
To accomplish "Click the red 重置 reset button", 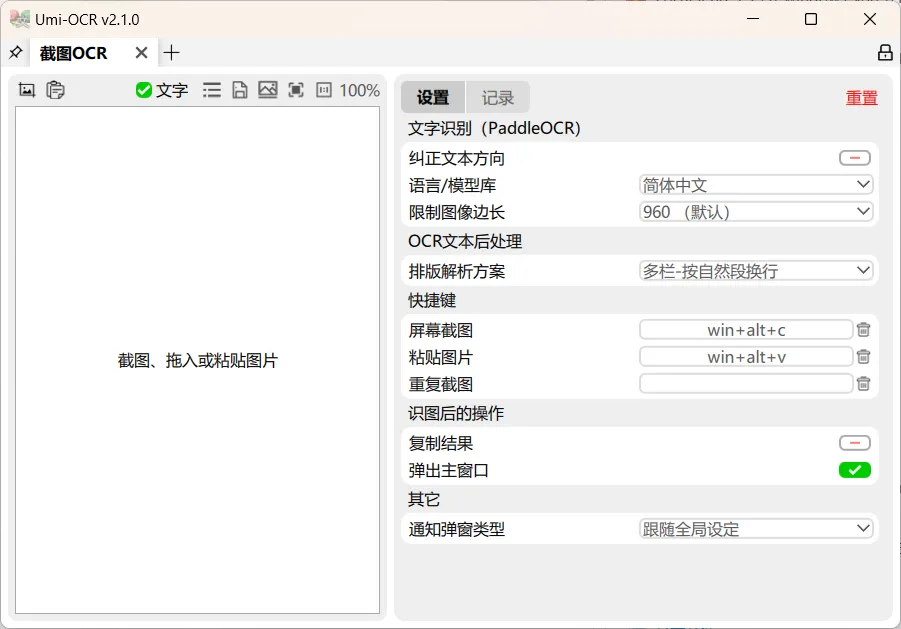I will click(x=861, y=98).
